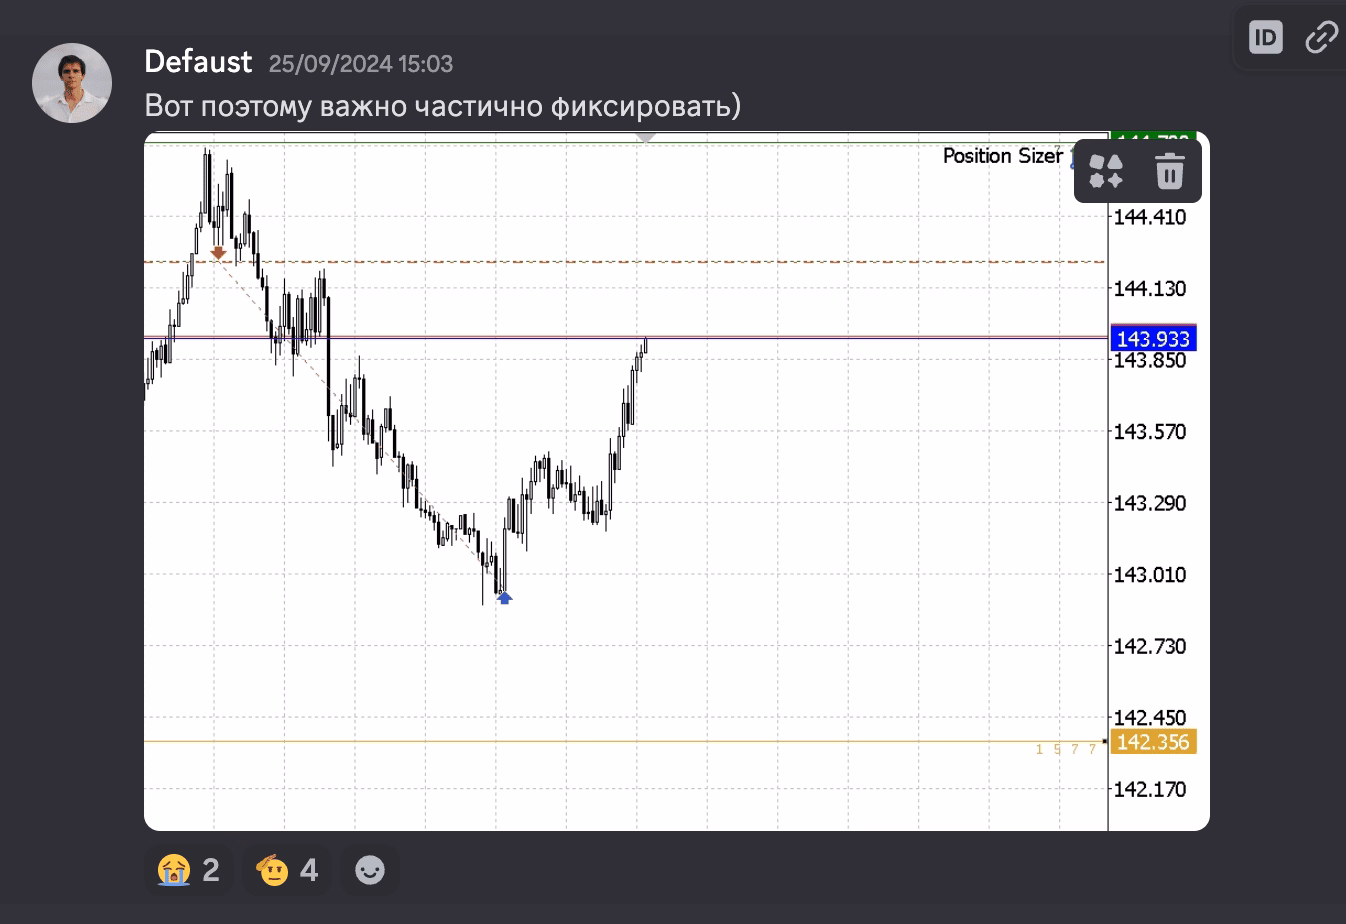Toggle the saluting face reaction
The width and height of the screenshot is (1346, 924).
point(287,870)
